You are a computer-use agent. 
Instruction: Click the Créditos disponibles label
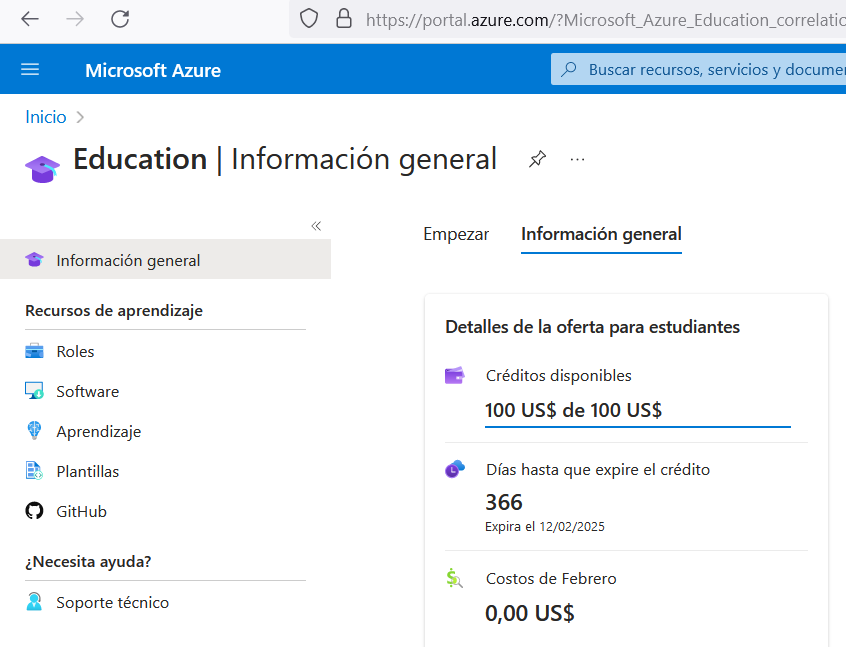[x=558, y=376]
